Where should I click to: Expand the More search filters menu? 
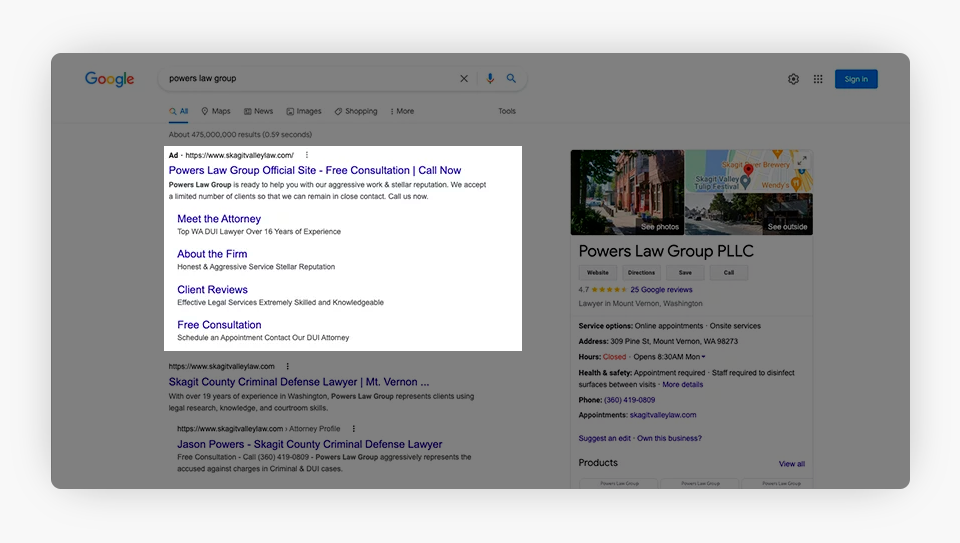402,111
